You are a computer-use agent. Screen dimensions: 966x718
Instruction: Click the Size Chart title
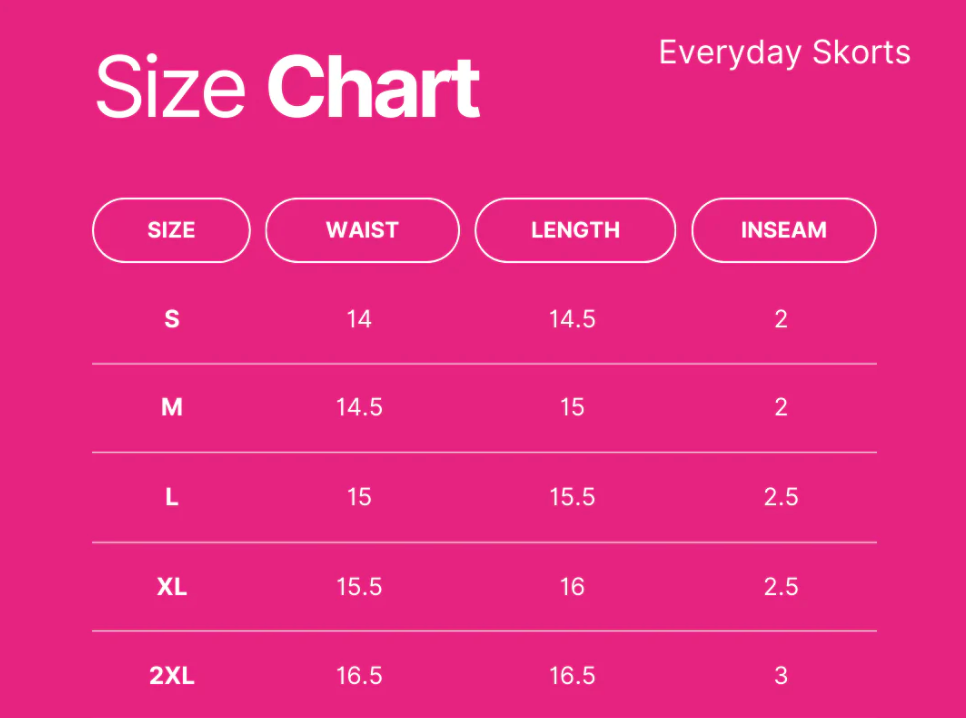[x=288, y=88]
